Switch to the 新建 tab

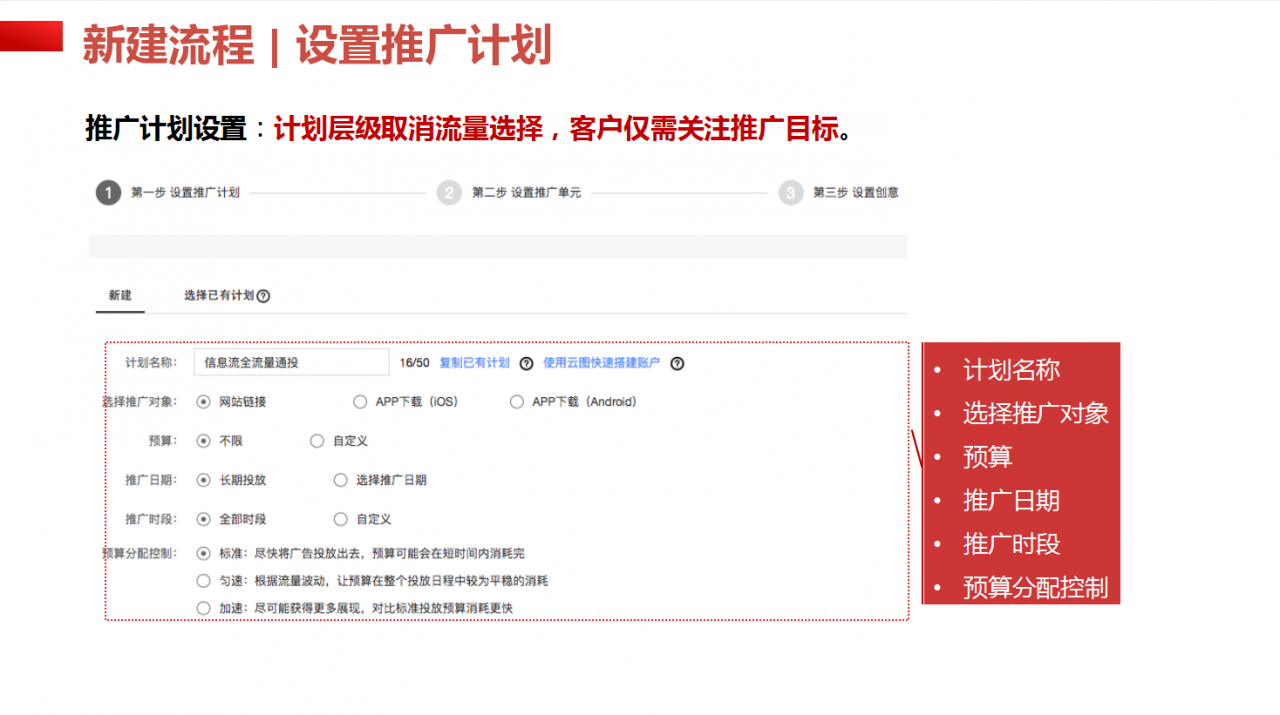click(120, 296)
